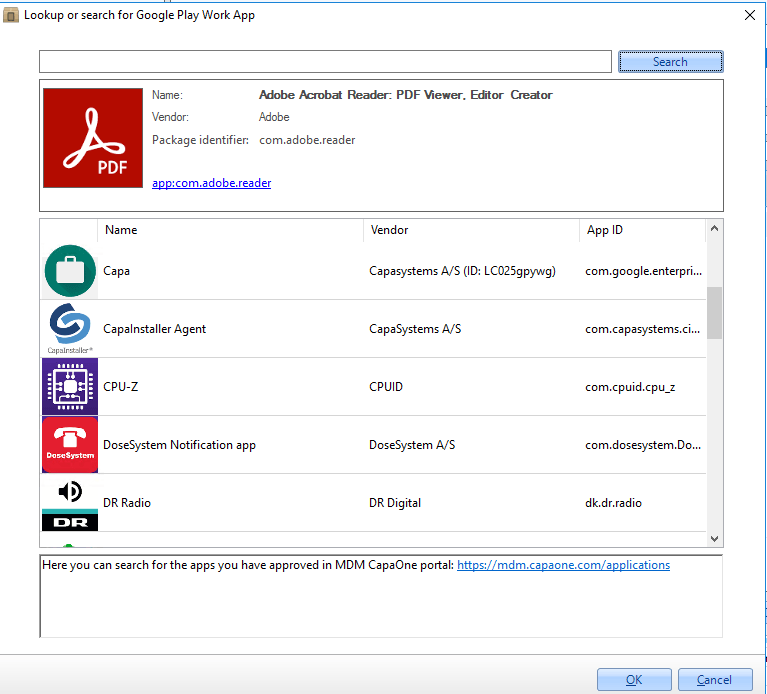
Task: Select the CapaInstaller Agent name
Action: 155,329
